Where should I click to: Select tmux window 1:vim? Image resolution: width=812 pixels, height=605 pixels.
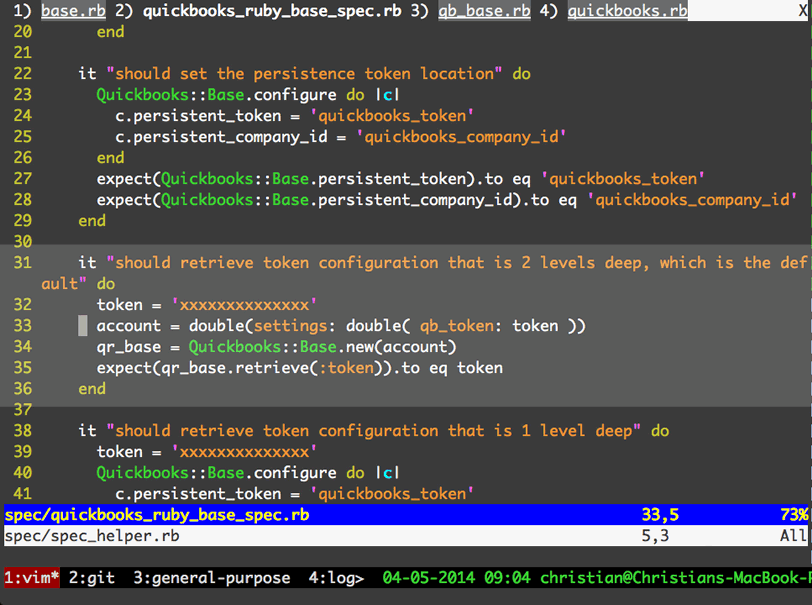(x=32, y=578)
